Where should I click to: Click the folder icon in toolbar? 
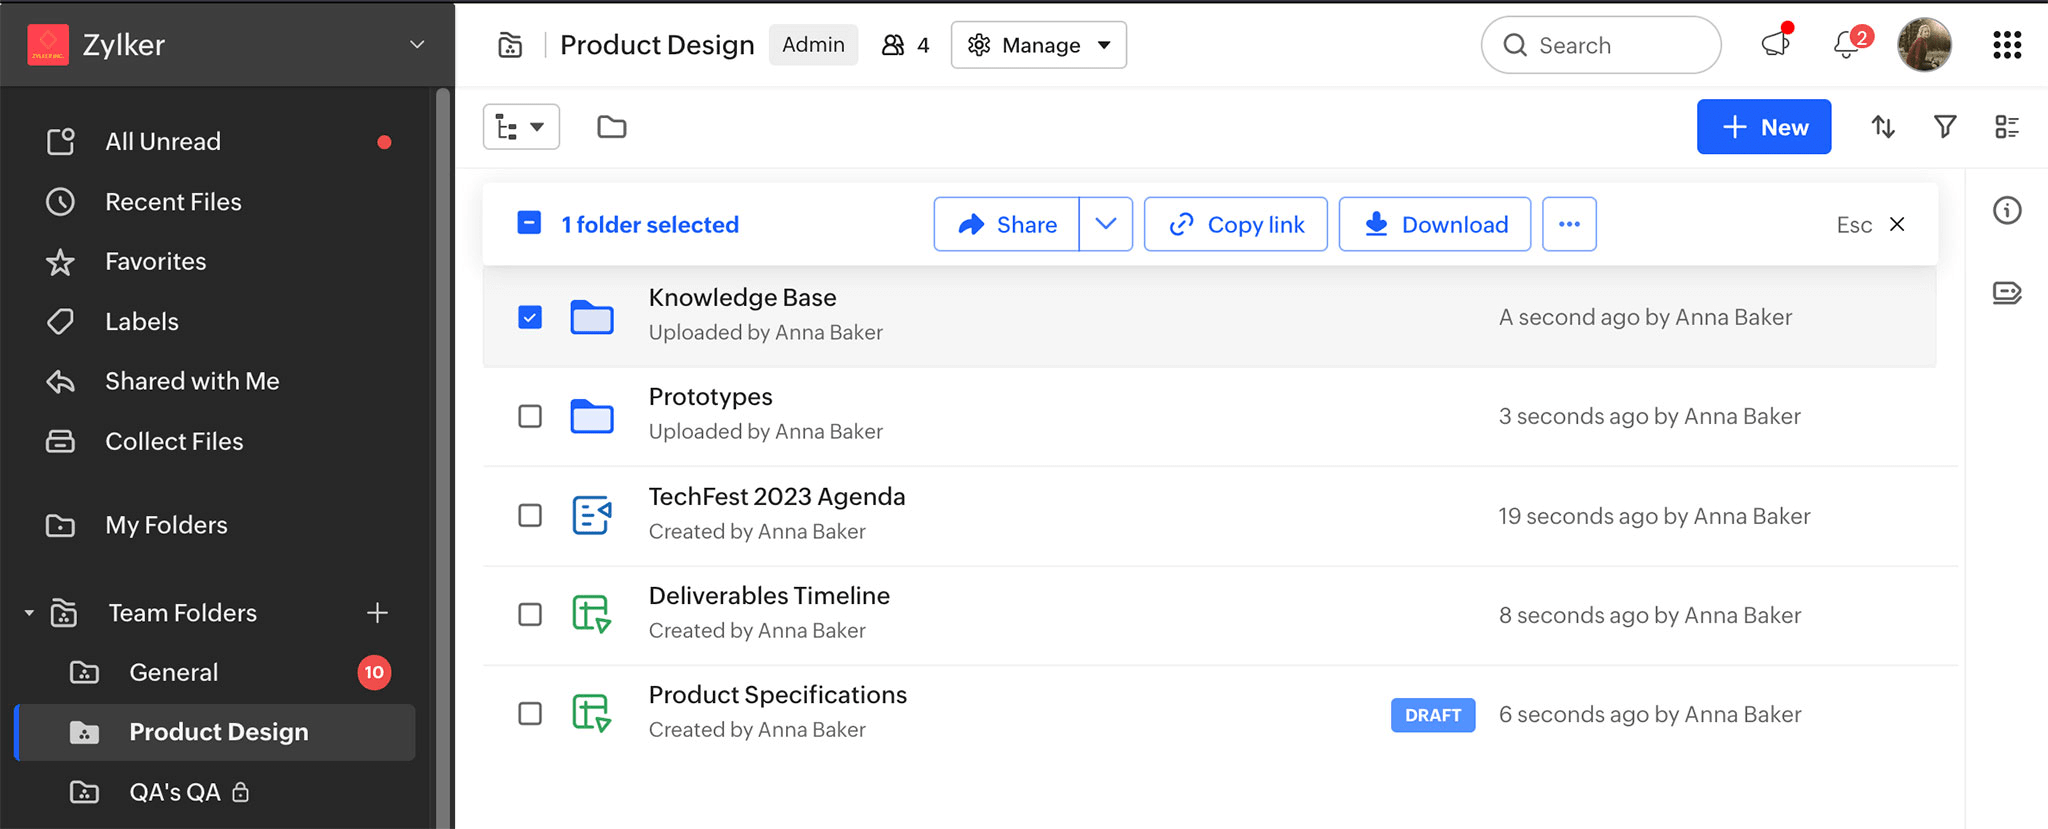[611, 127]
